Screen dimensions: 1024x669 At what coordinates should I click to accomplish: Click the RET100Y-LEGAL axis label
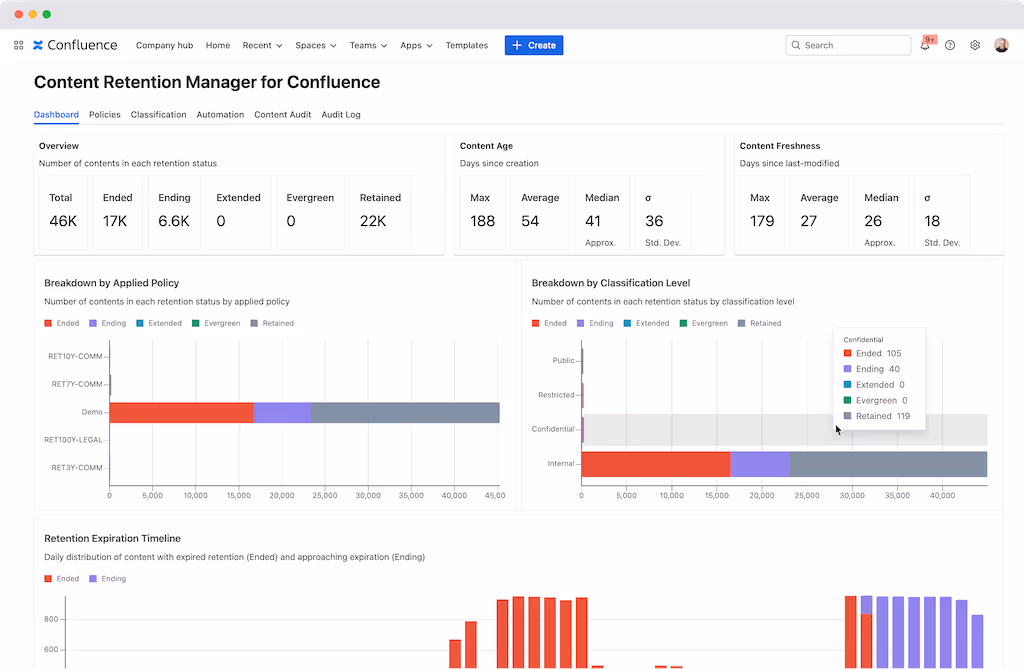click(73, 440)
